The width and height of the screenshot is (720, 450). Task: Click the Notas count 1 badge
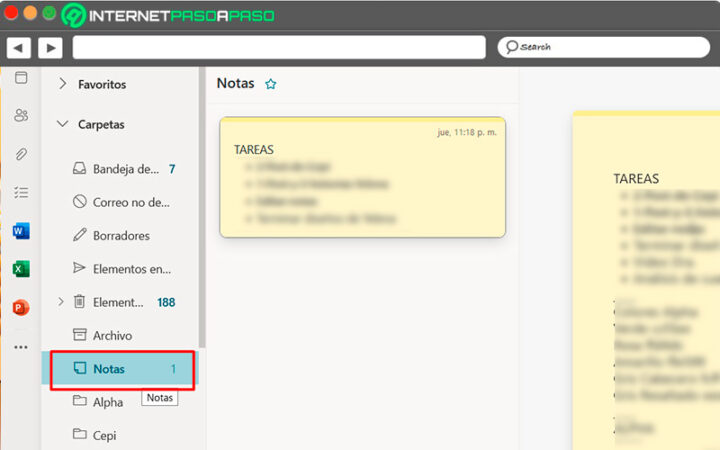[x=174, y=369]
